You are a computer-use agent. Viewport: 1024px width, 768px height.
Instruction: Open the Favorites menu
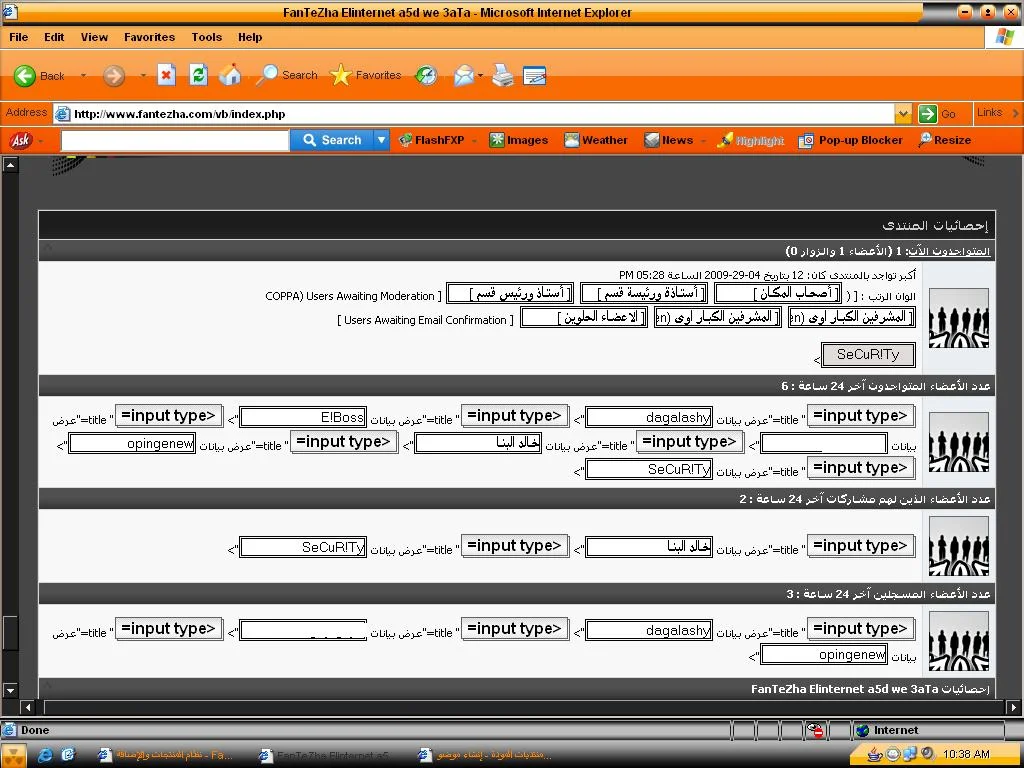click(x=149, y=37)
